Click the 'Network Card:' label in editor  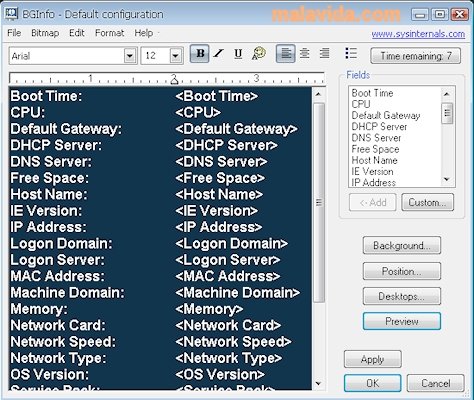coord(58,325)
